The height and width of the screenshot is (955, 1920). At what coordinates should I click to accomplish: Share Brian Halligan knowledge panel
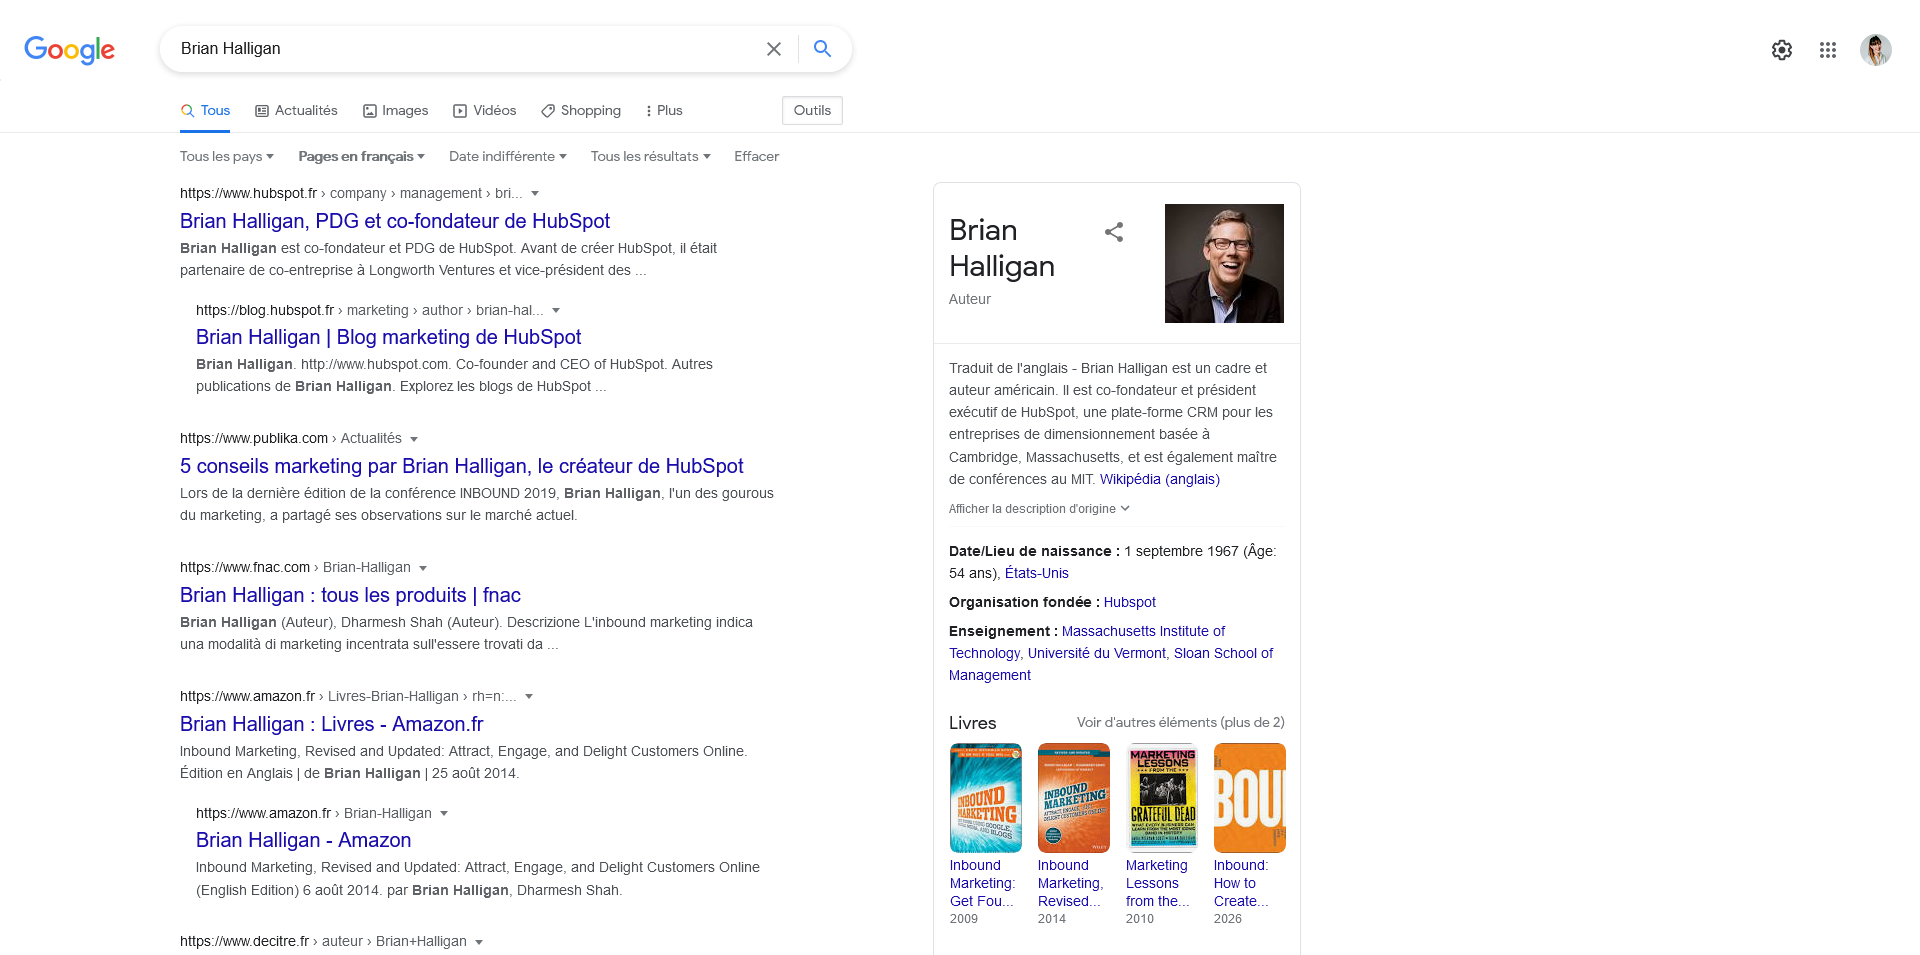pos(1113,232)
